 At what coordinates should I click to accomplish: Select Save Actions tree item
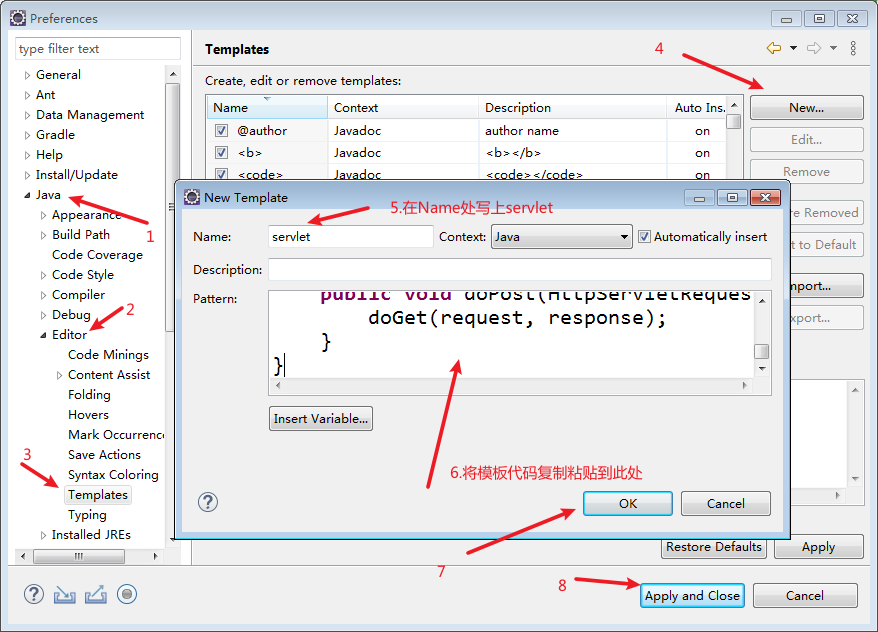pyautogui.click(x=104, y=455)
